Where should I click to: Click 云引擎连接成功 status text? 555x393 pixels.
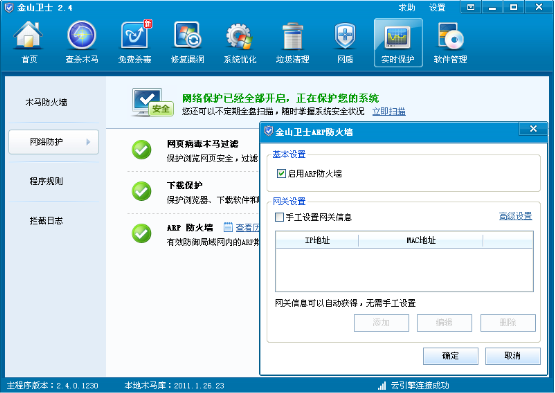click(420, 386)
